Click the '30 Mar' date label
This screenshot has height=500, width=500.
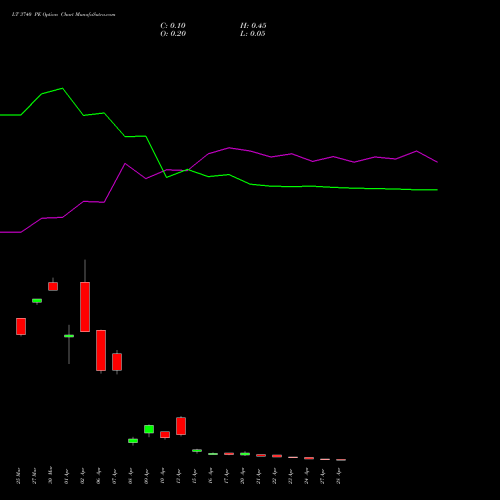(50, 475)
